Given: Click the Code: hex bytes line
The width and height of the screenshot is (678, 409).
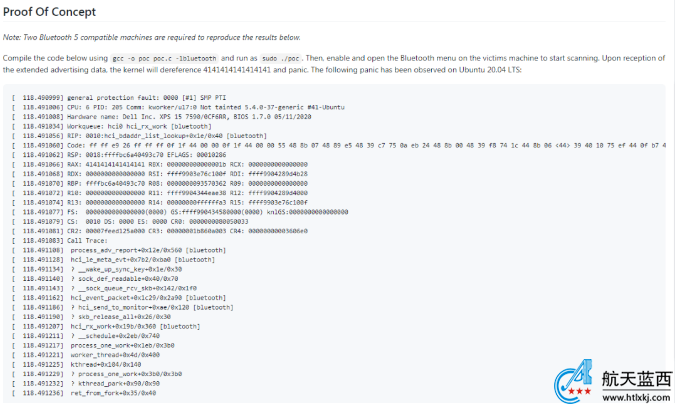Looking at the screenshot, I should pos(339,145).
